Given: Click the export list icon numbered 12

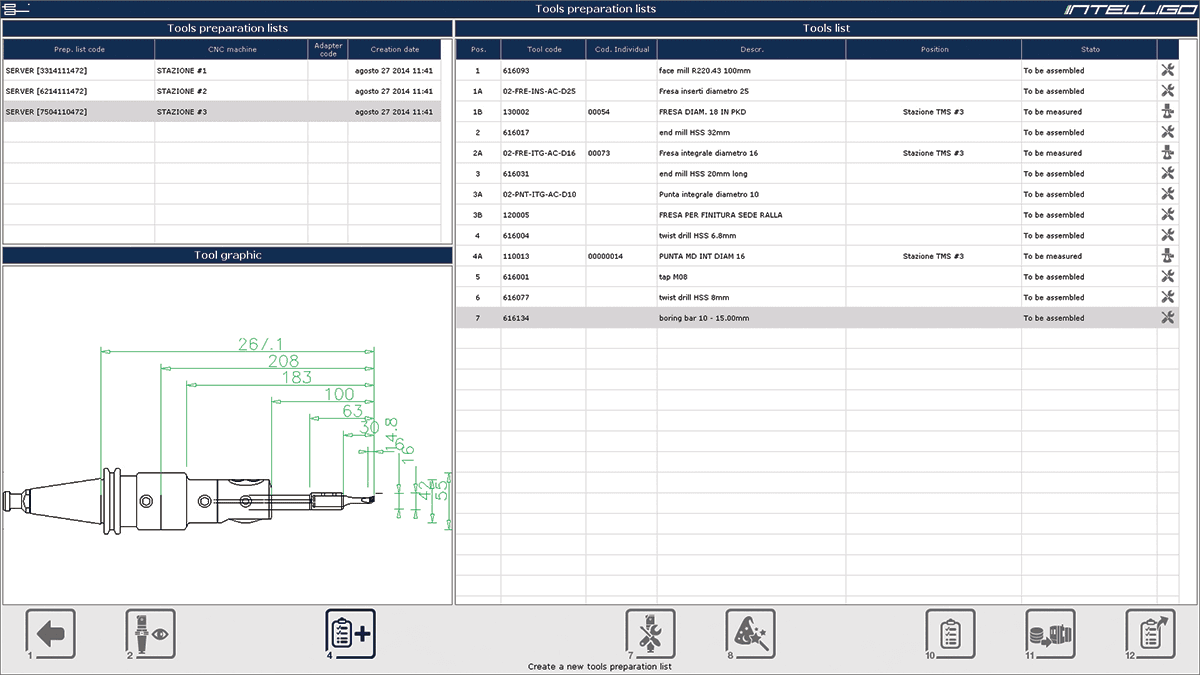Looking at the screenshot, I should (x=1150, y=634).
